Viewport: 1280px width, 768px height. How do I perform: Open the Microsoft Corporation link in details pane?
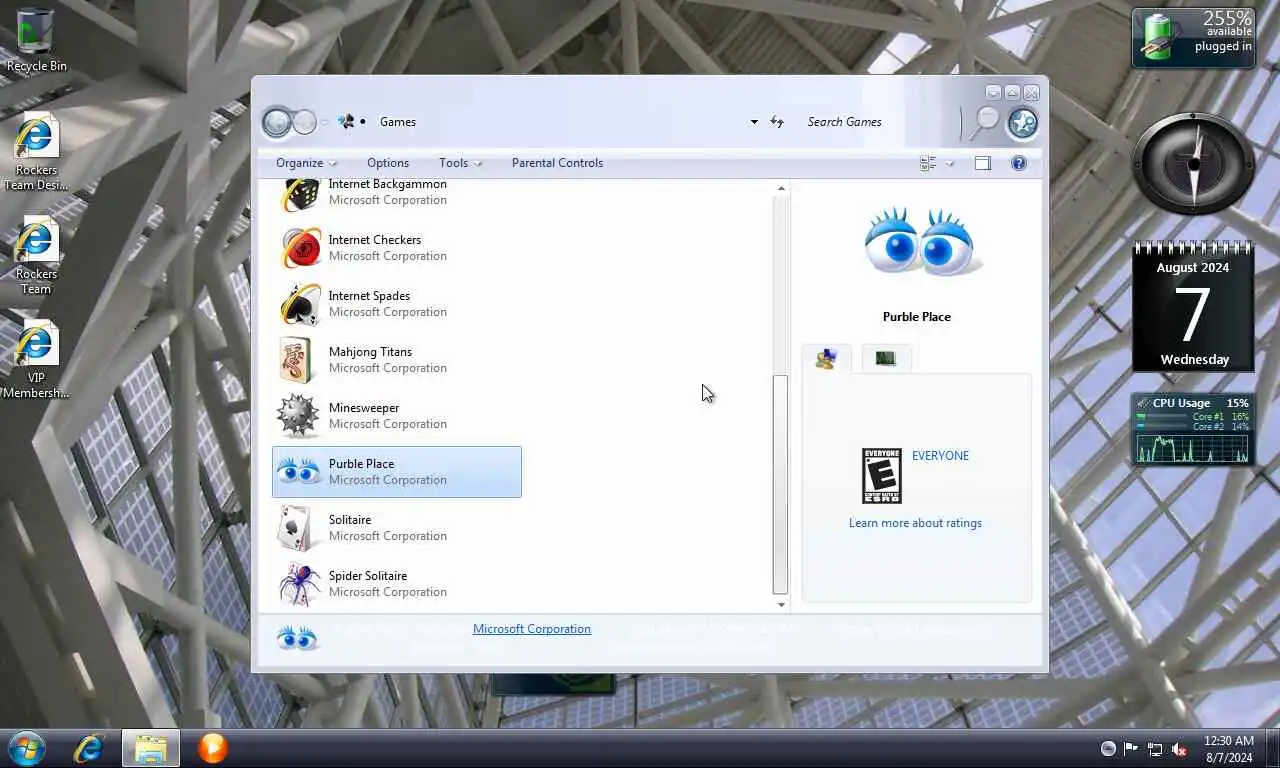click(x=532, y=629)
